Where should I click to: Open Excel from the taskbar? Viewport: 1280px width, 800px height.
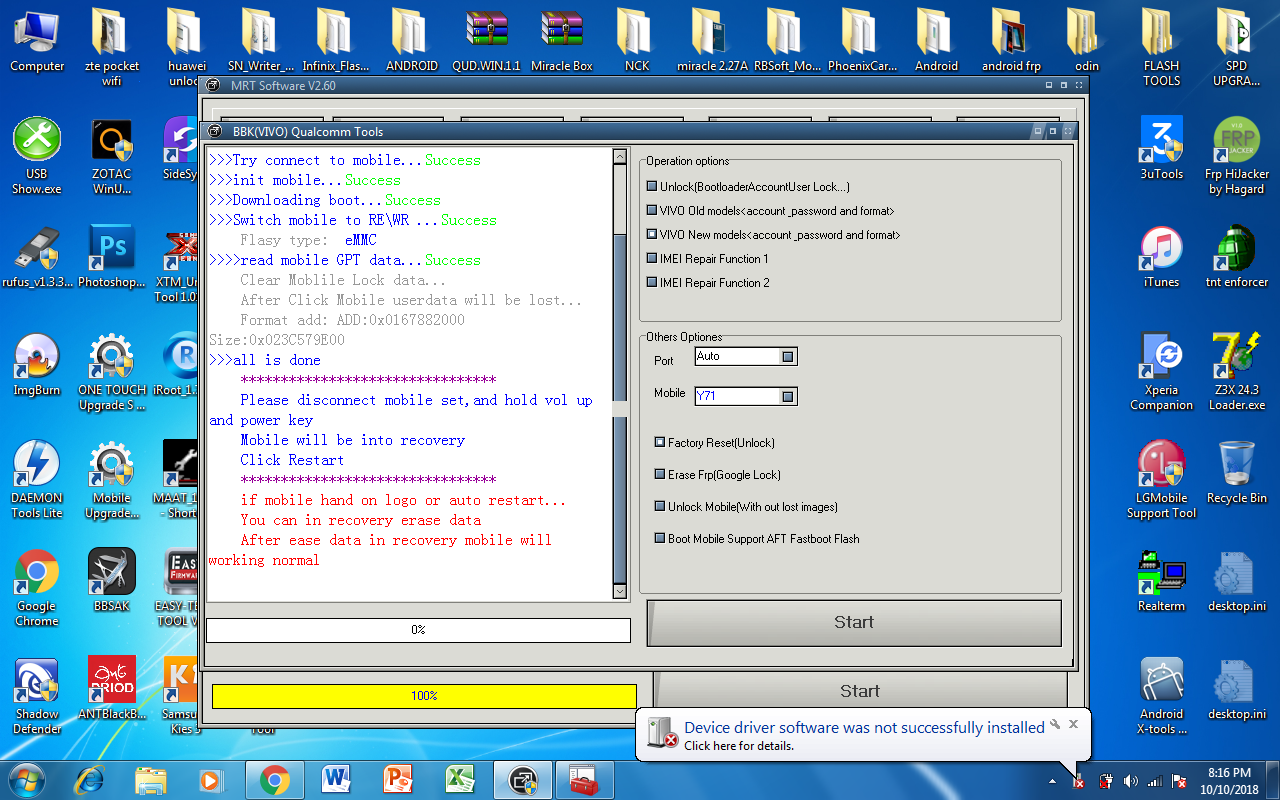[459, 779]
